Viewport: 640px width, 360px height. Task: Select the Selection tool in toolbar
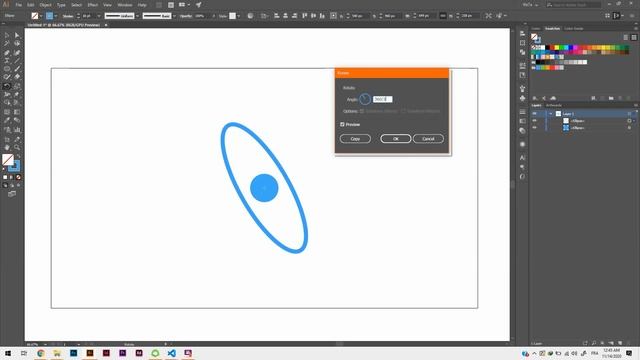tap(7, 35)
